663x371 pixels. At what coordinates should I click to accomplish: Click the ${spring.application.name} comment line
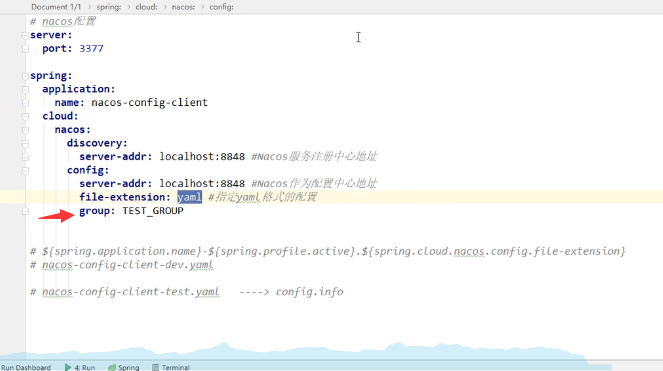click(328, 251)
